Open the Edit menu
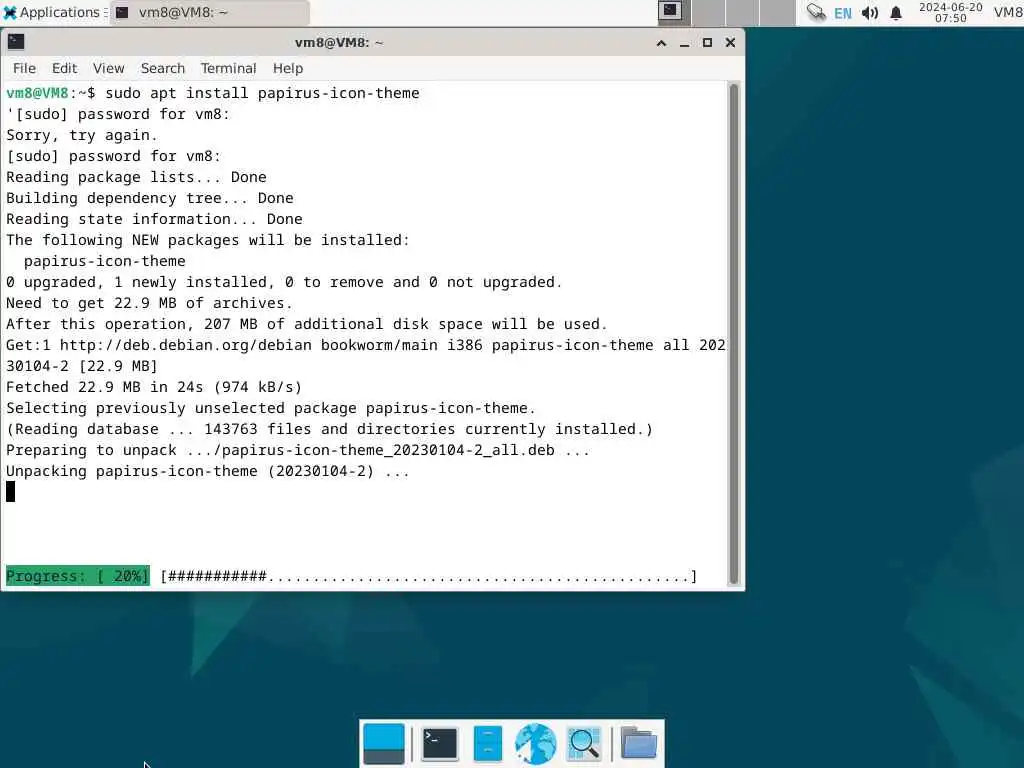1024x768 pixels. 65,69
